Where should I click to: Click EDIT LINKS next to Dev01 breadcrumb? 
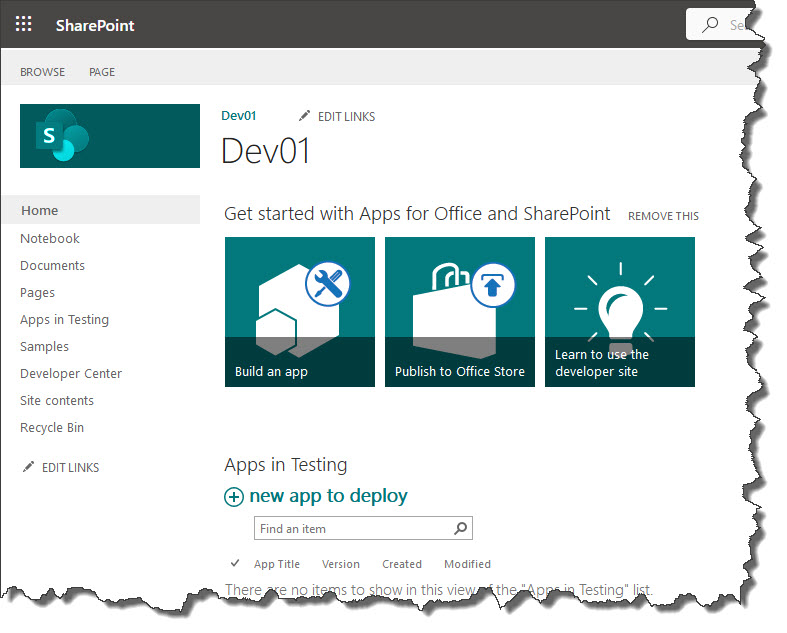346,116
